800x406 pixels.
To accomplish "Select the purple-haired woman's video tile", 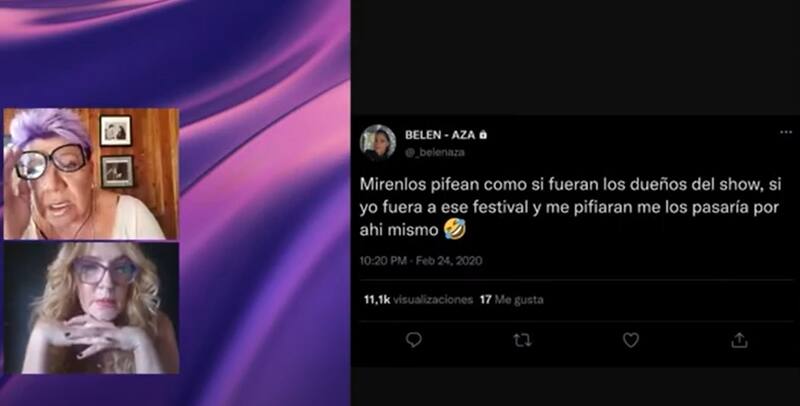I will click(91, 173).
